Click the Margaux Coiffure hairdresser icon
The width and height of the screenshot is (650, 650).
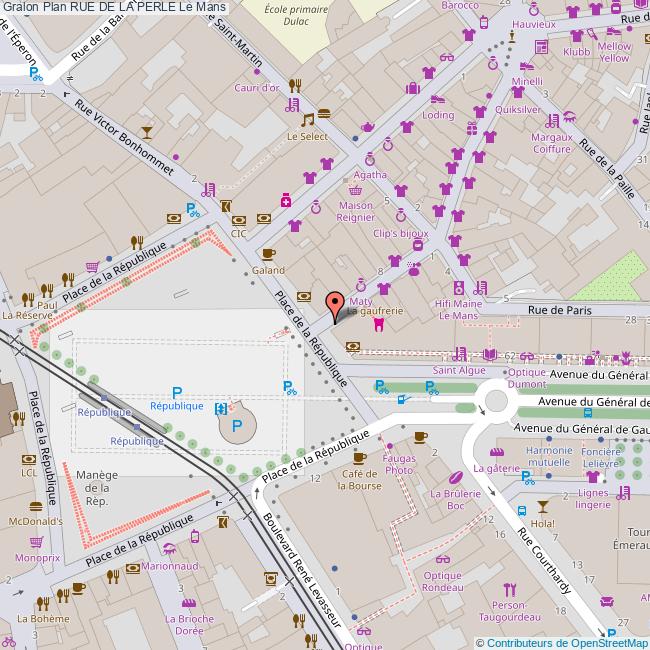pyautogui.click(x=569, y=116)
